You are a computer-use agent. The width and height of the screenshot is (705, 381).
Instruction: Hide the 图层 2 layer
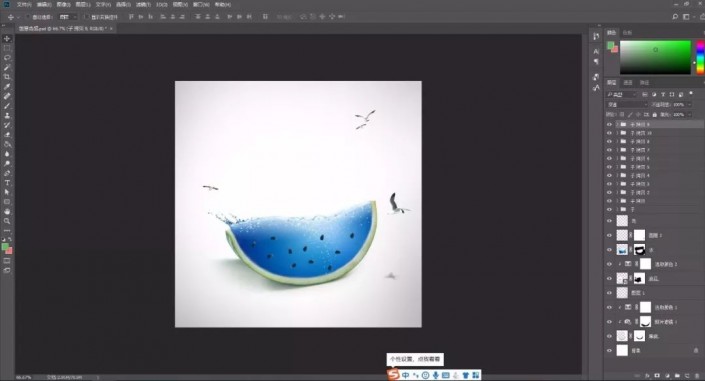coord(610,235)
